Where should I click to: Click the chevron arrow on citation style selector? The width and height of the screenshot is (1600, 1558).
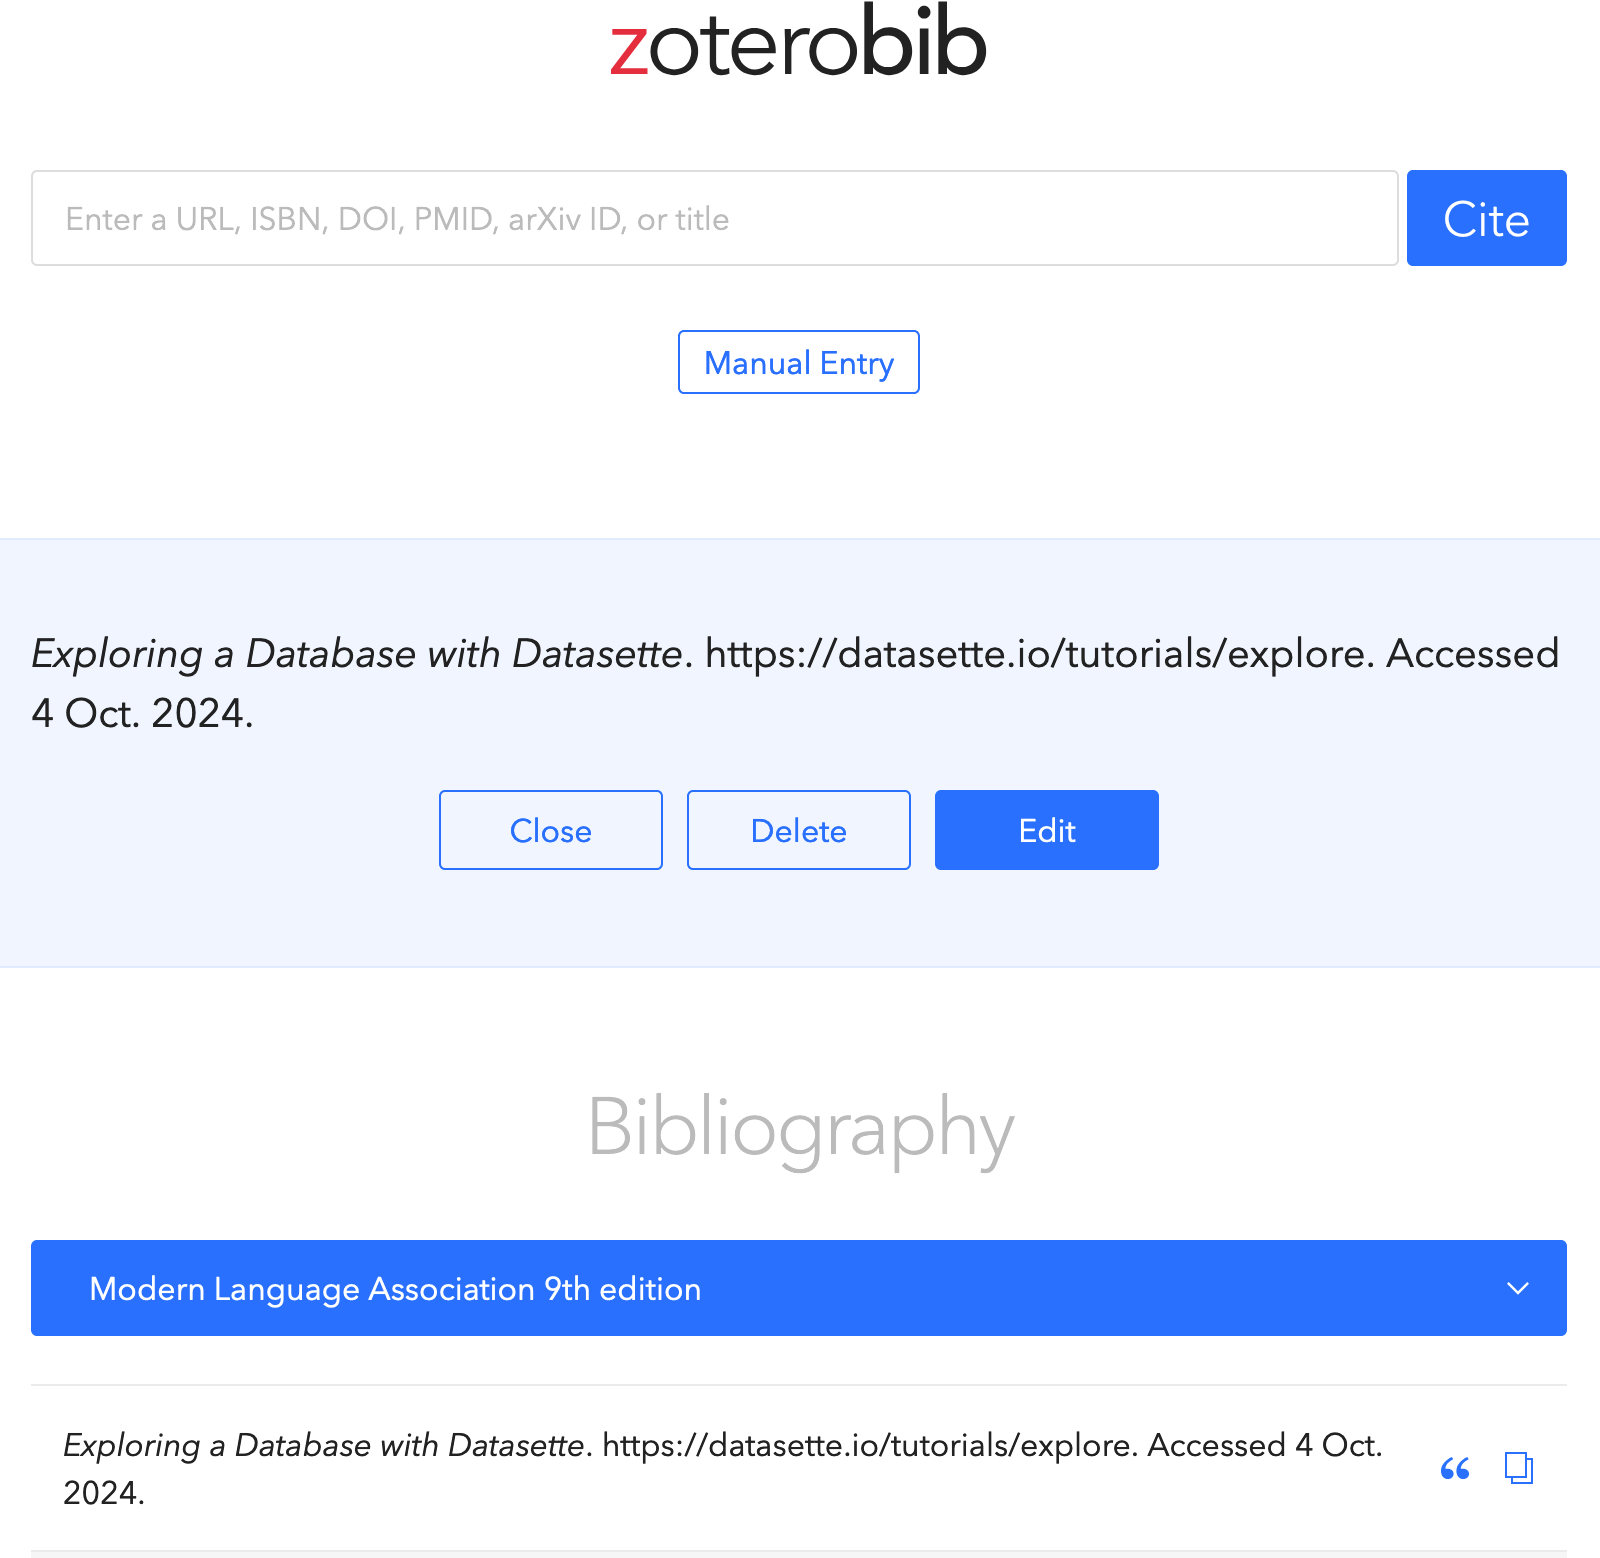click(1517, 1288)
